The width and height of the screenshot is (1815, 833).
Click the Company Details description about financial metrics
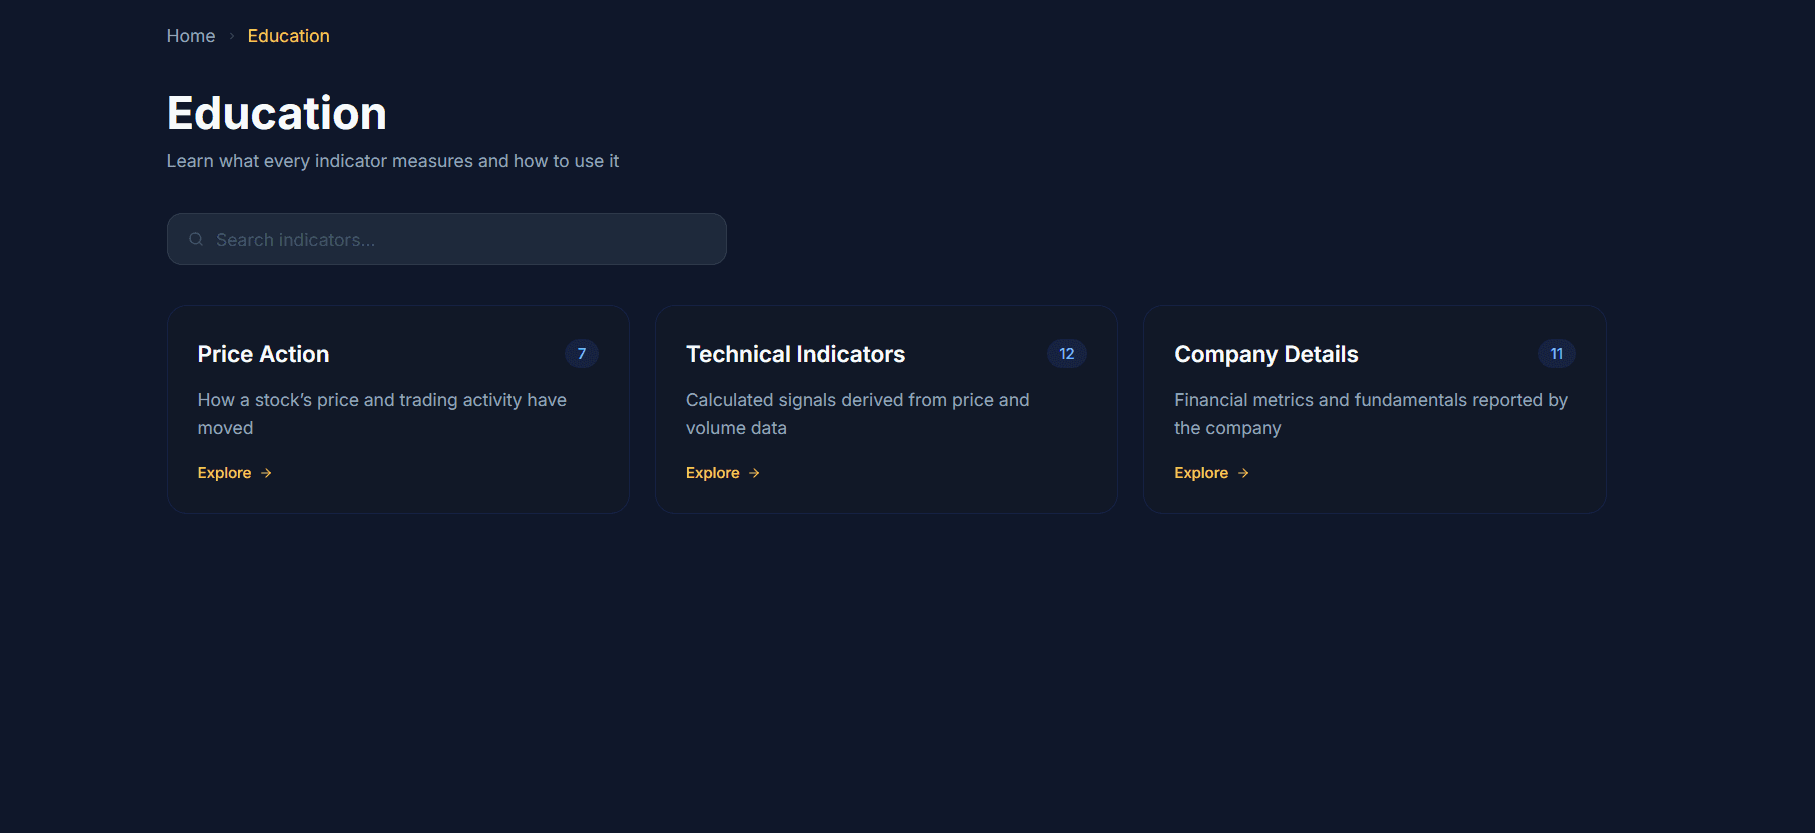coord(1370,413)
